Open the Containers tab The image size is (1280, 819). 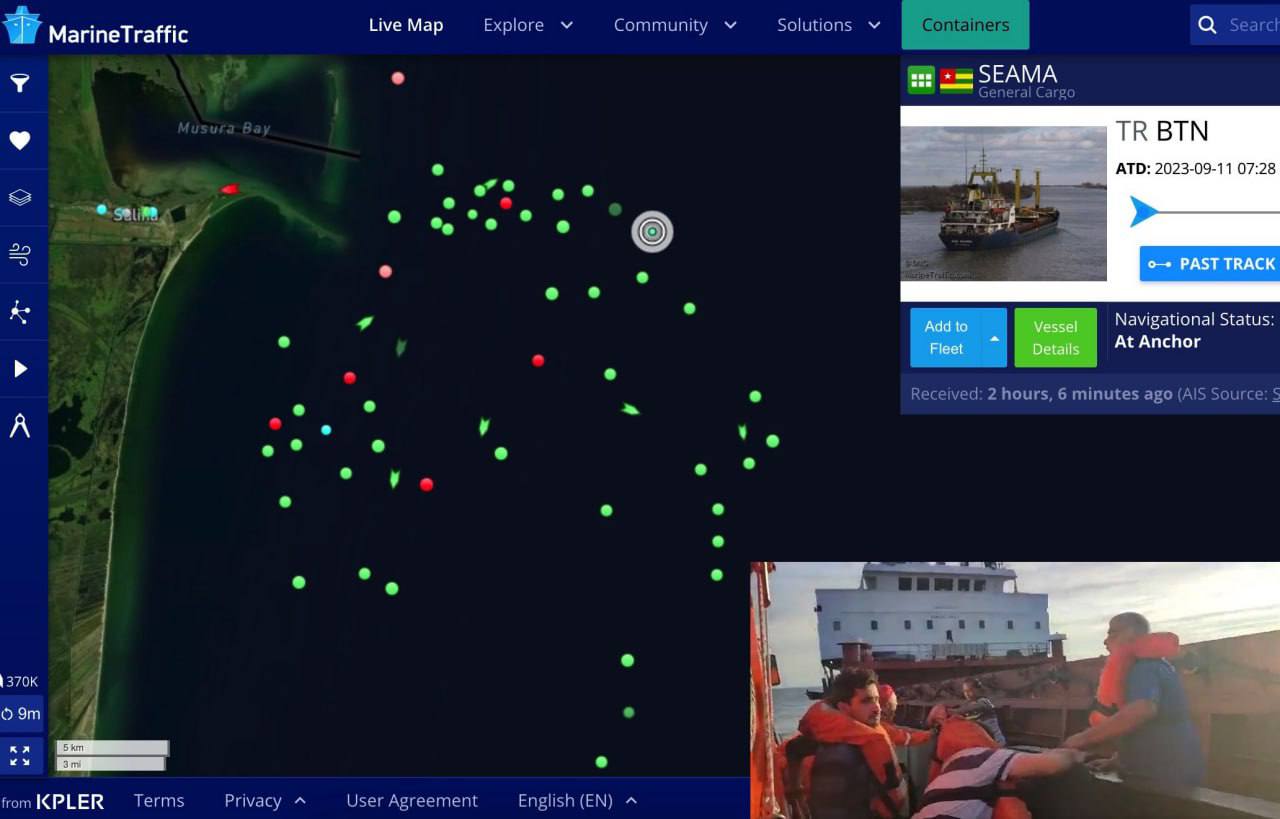coord(965,25)
